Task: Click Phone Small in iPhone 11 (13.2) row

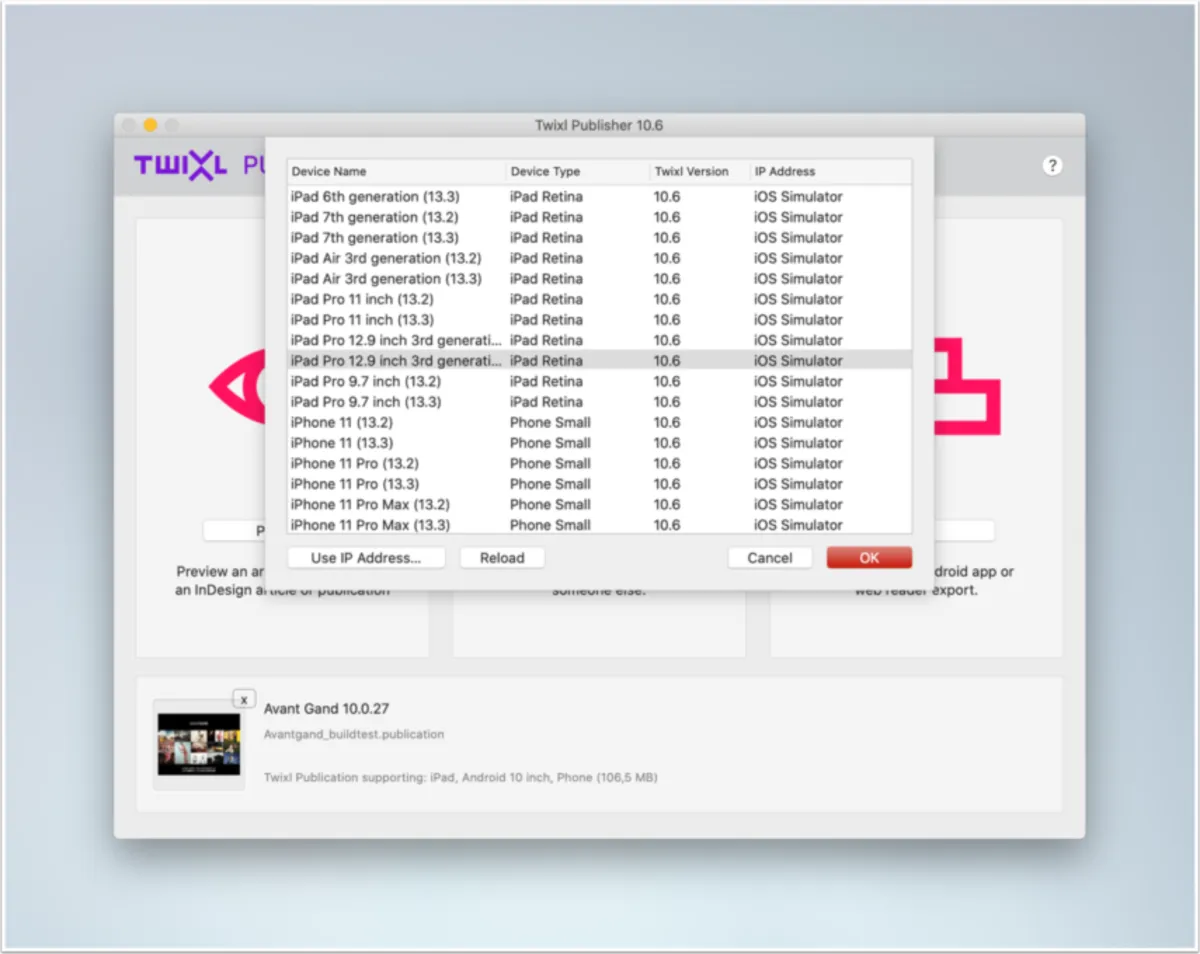Action: coord(550,422)
